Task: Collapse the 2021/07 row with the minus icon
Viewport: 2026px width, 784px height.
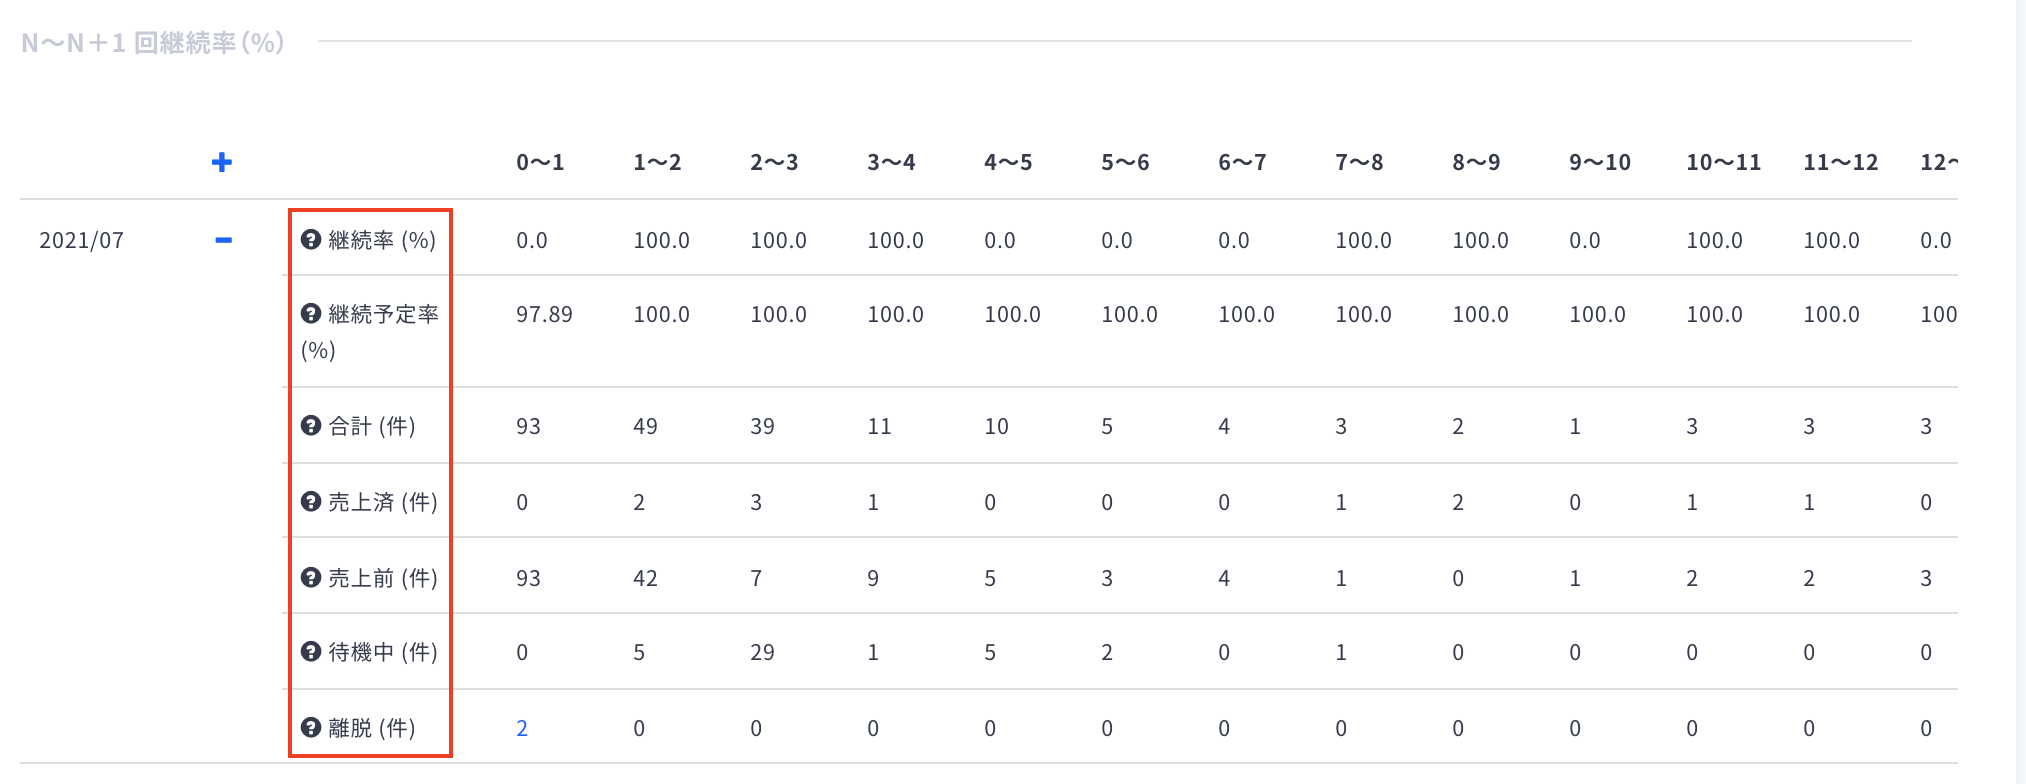Action: click(x=224, y=240)
